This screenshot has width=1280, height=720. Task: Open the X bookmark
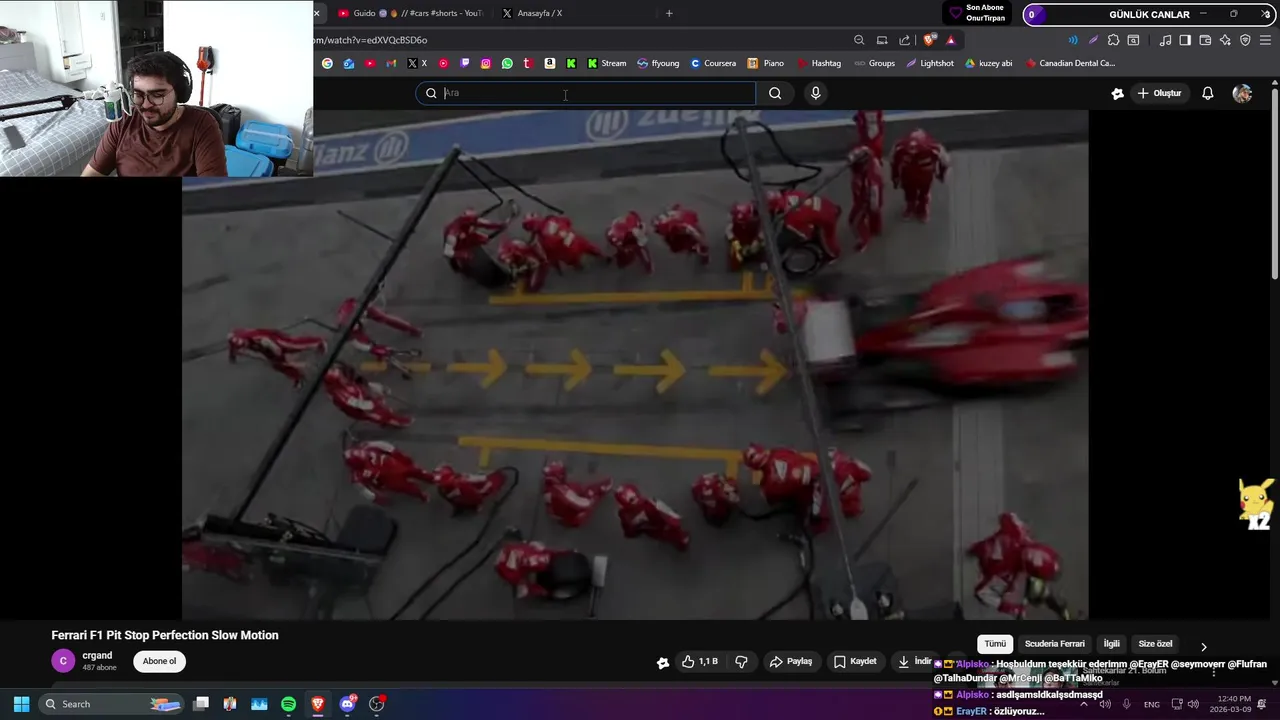(x=417, y=63)
